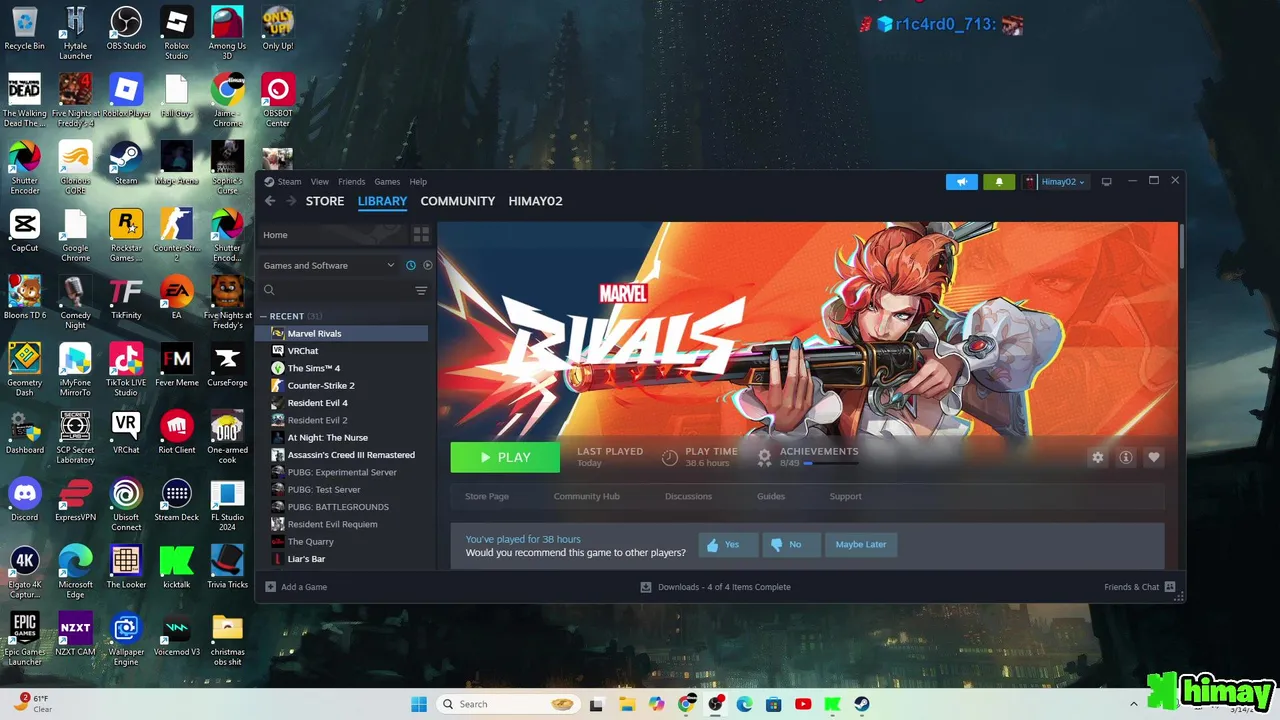The image size is (1280, 720).
Task: Go to library Home
Action: [333, 235]
